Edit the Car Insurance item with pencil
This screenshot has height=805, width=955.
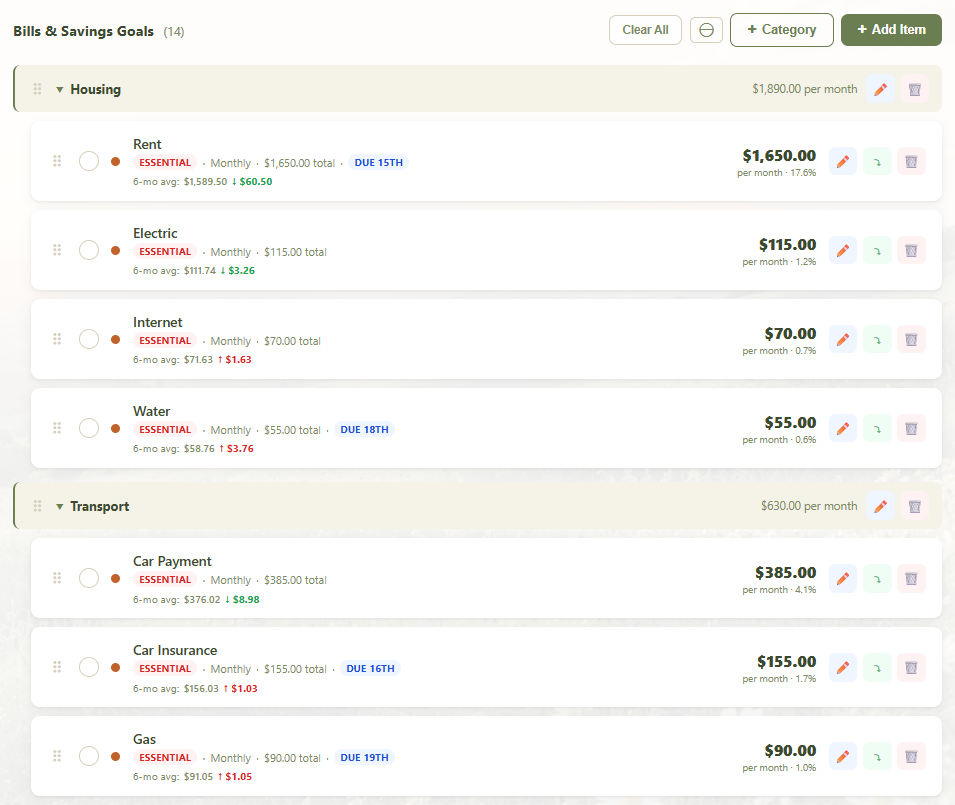[843, 667]
